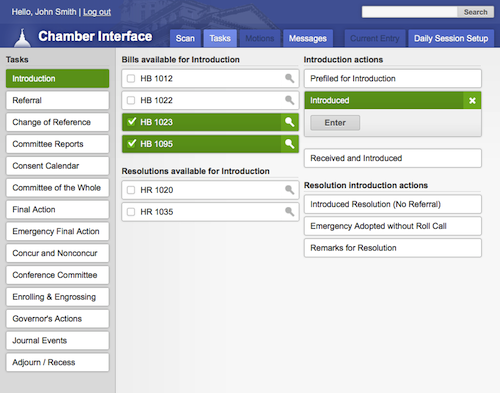Open the Current Entry tab
The image size is (500, 393).
click(x=375, y=38)
